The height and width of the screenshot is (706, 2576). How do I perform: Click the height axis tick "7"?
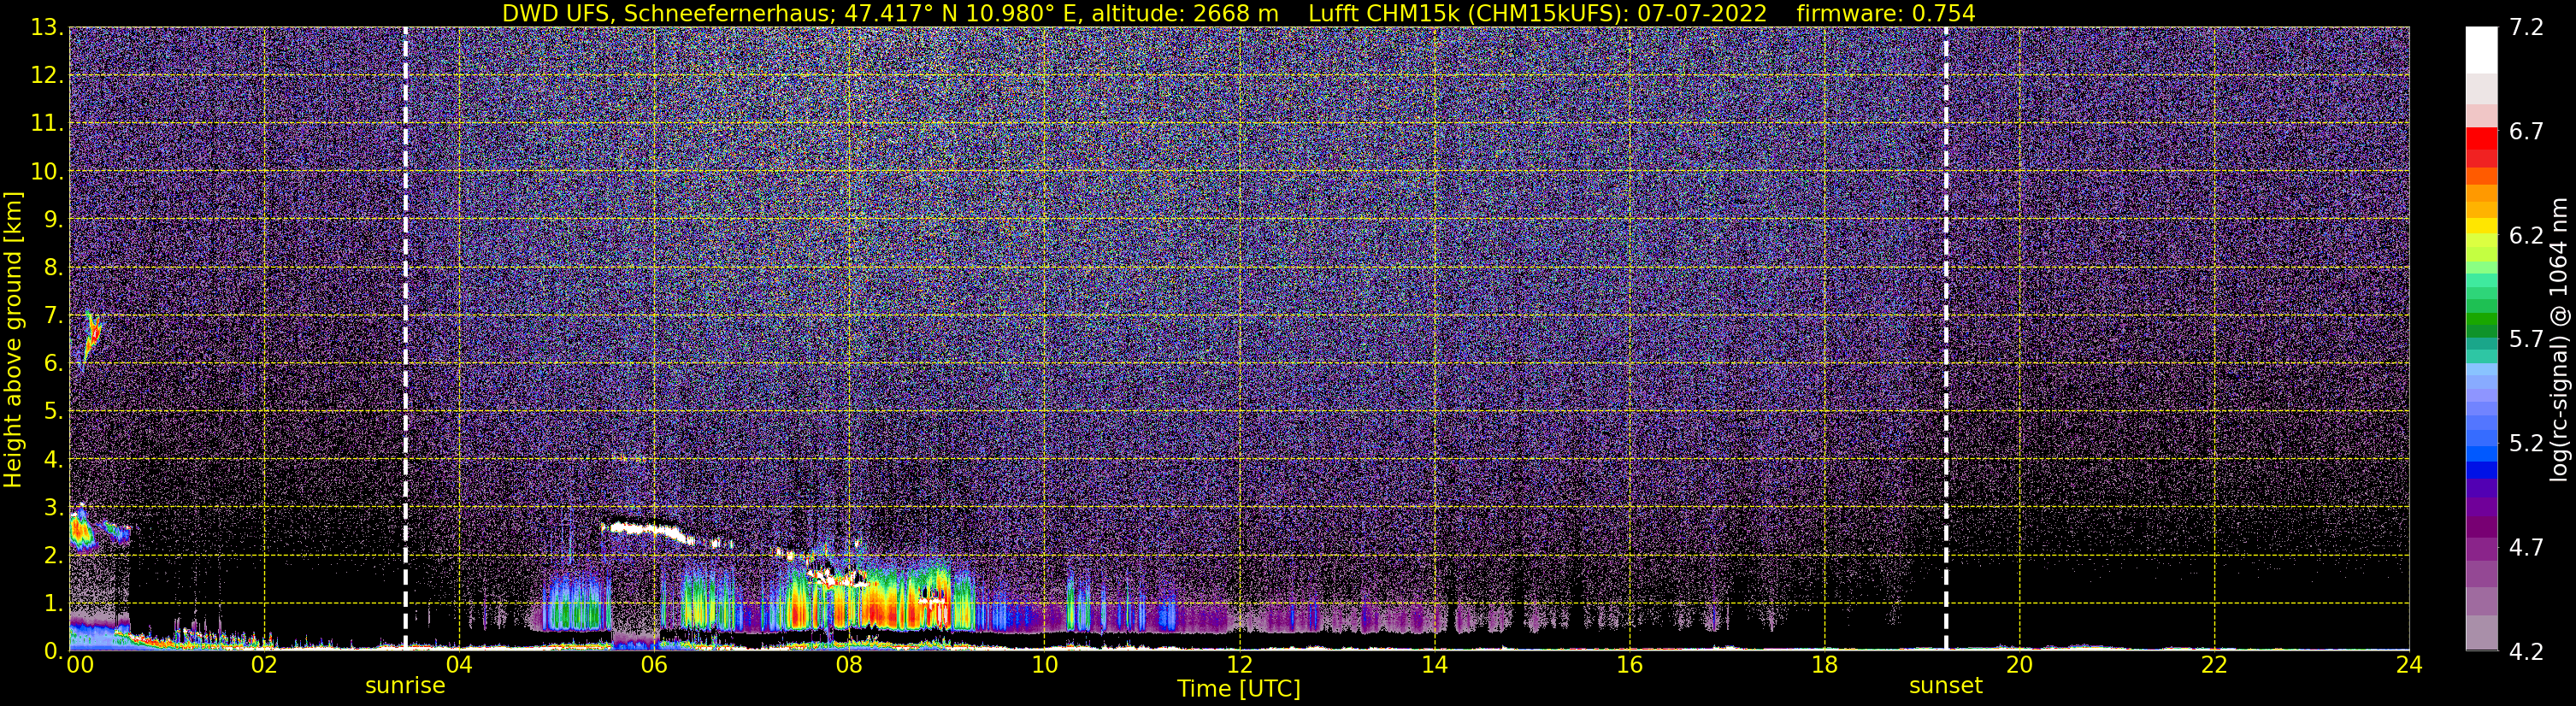(x=52, y=316)
